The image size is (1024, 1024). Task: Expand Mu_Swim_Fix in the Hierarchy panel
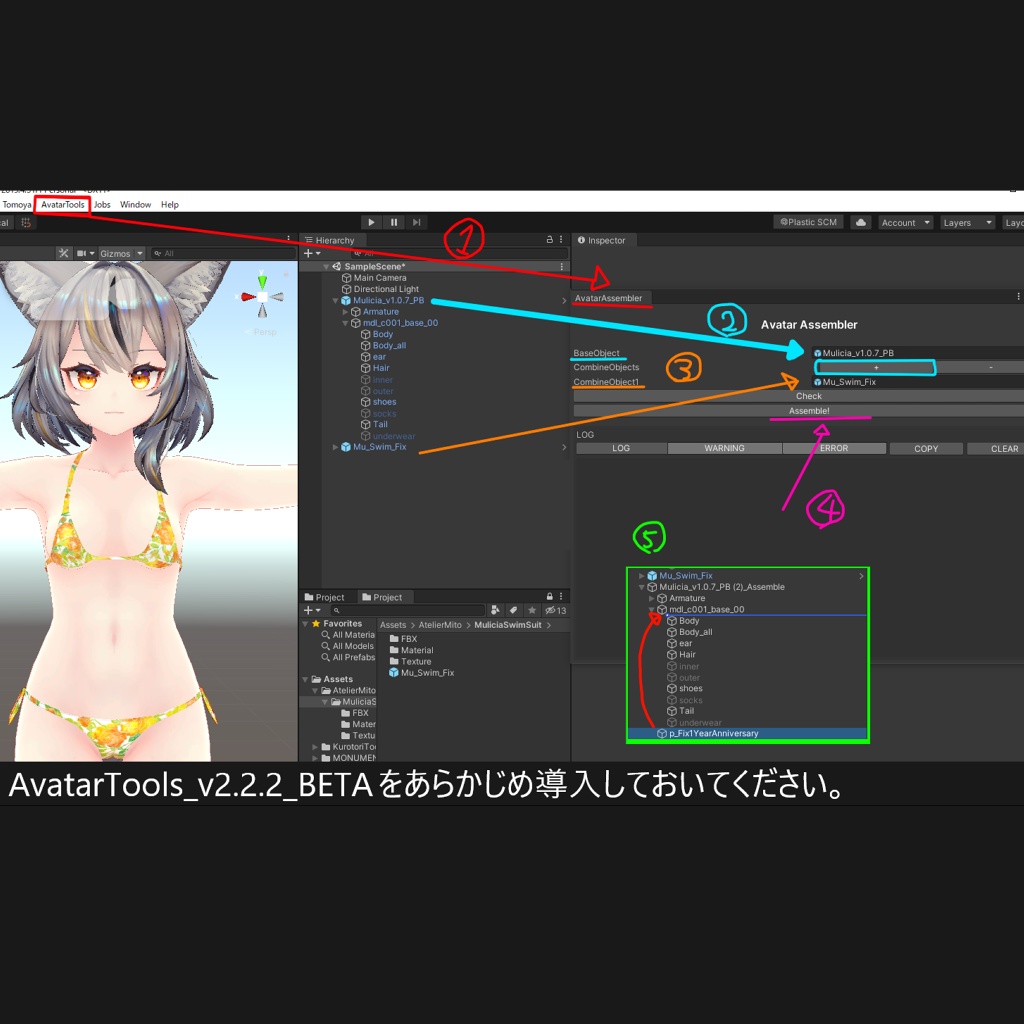[x=335, y=447]
